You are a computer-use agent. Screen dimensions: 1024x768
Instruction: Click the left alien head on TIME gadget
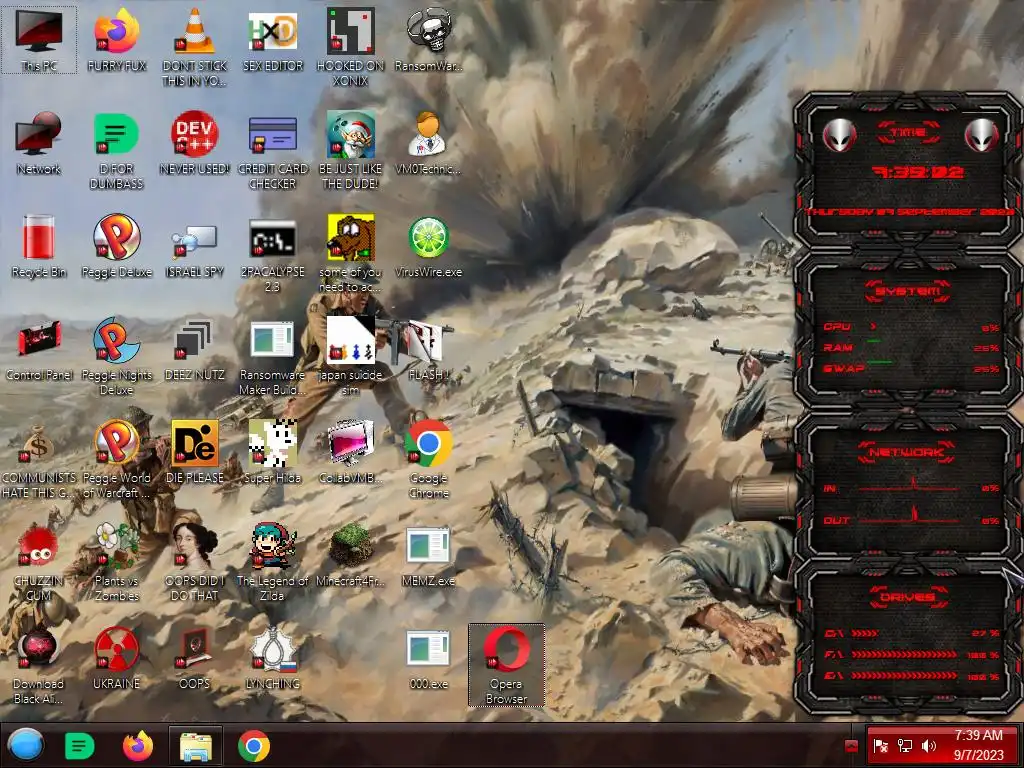tap(839, 135)
